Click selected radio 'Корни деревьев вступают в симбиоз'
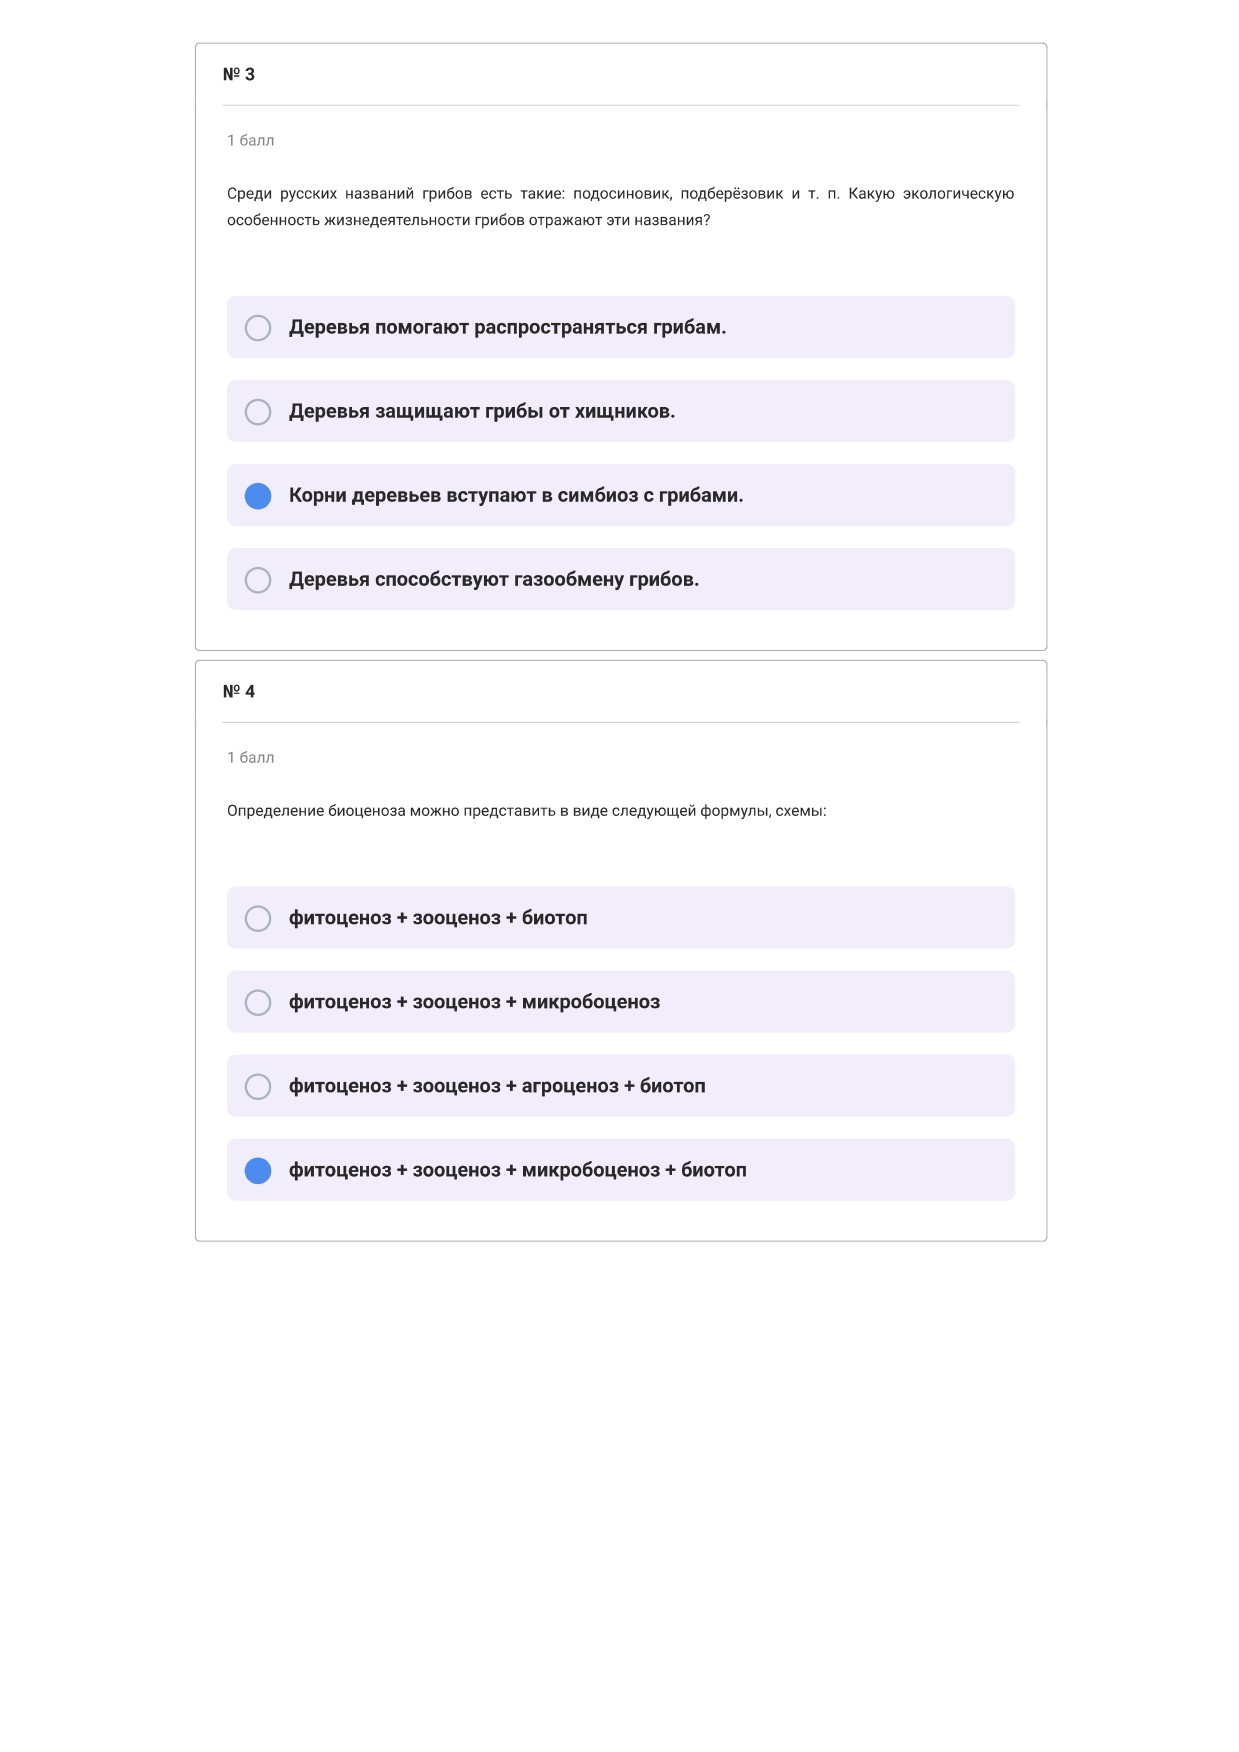This screenshot has width=1239, height=1752. [x=258, y=496]
